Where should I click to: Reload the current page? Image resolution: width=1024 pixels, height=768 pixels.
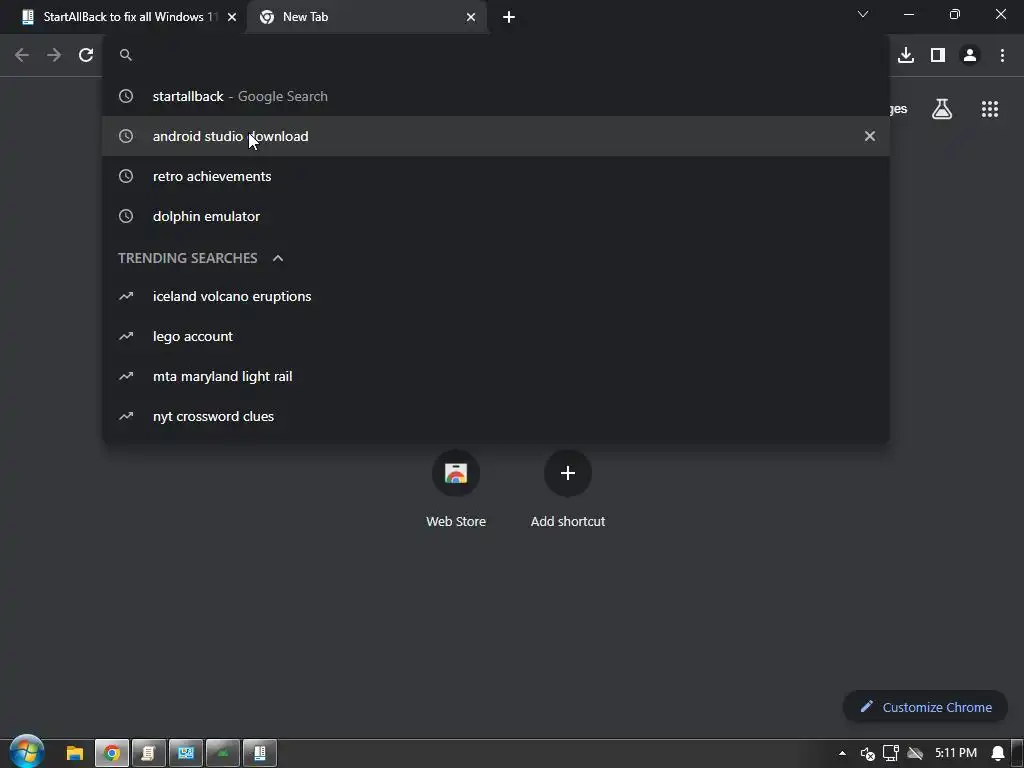[x=86, y=55]
